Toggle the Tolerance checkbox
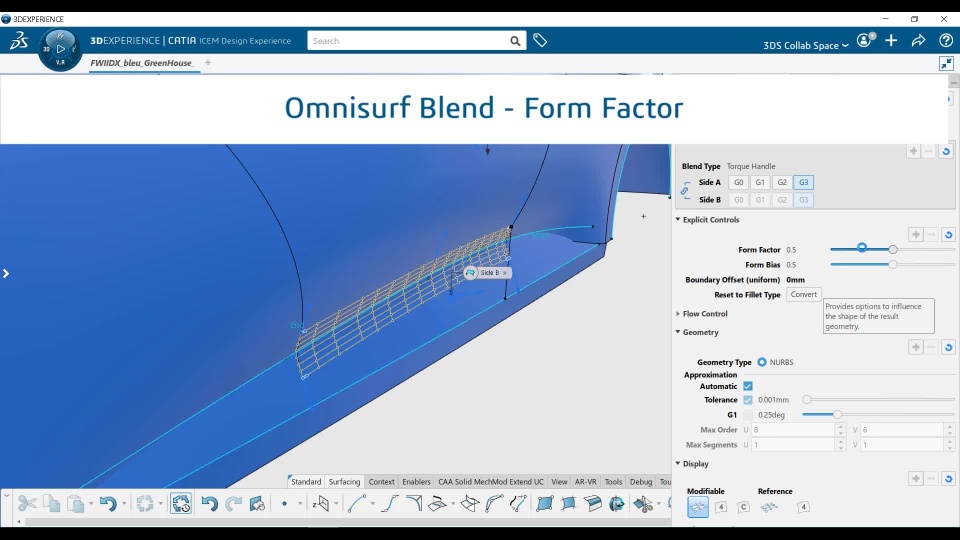The image size is (960, 540). point(748,400)
